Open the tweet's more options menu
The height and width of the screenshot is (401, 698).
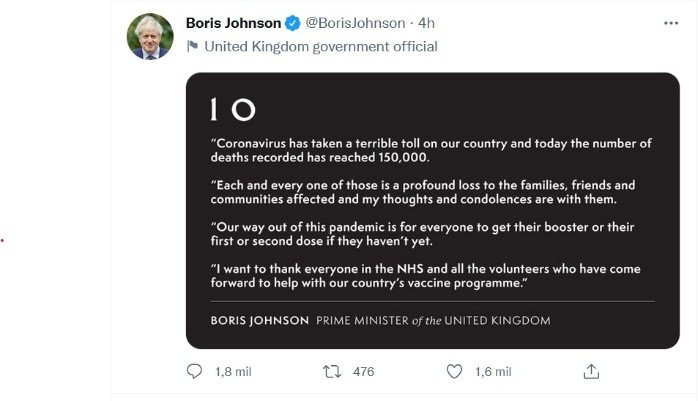[671, 22]
